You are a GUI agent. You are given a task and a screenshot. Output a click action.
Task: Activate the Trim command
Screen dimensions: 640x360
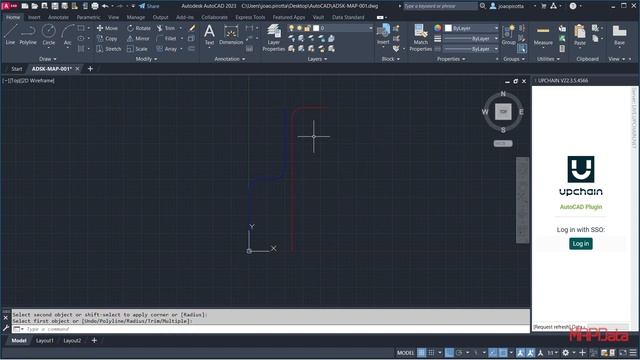pos(166,28)
